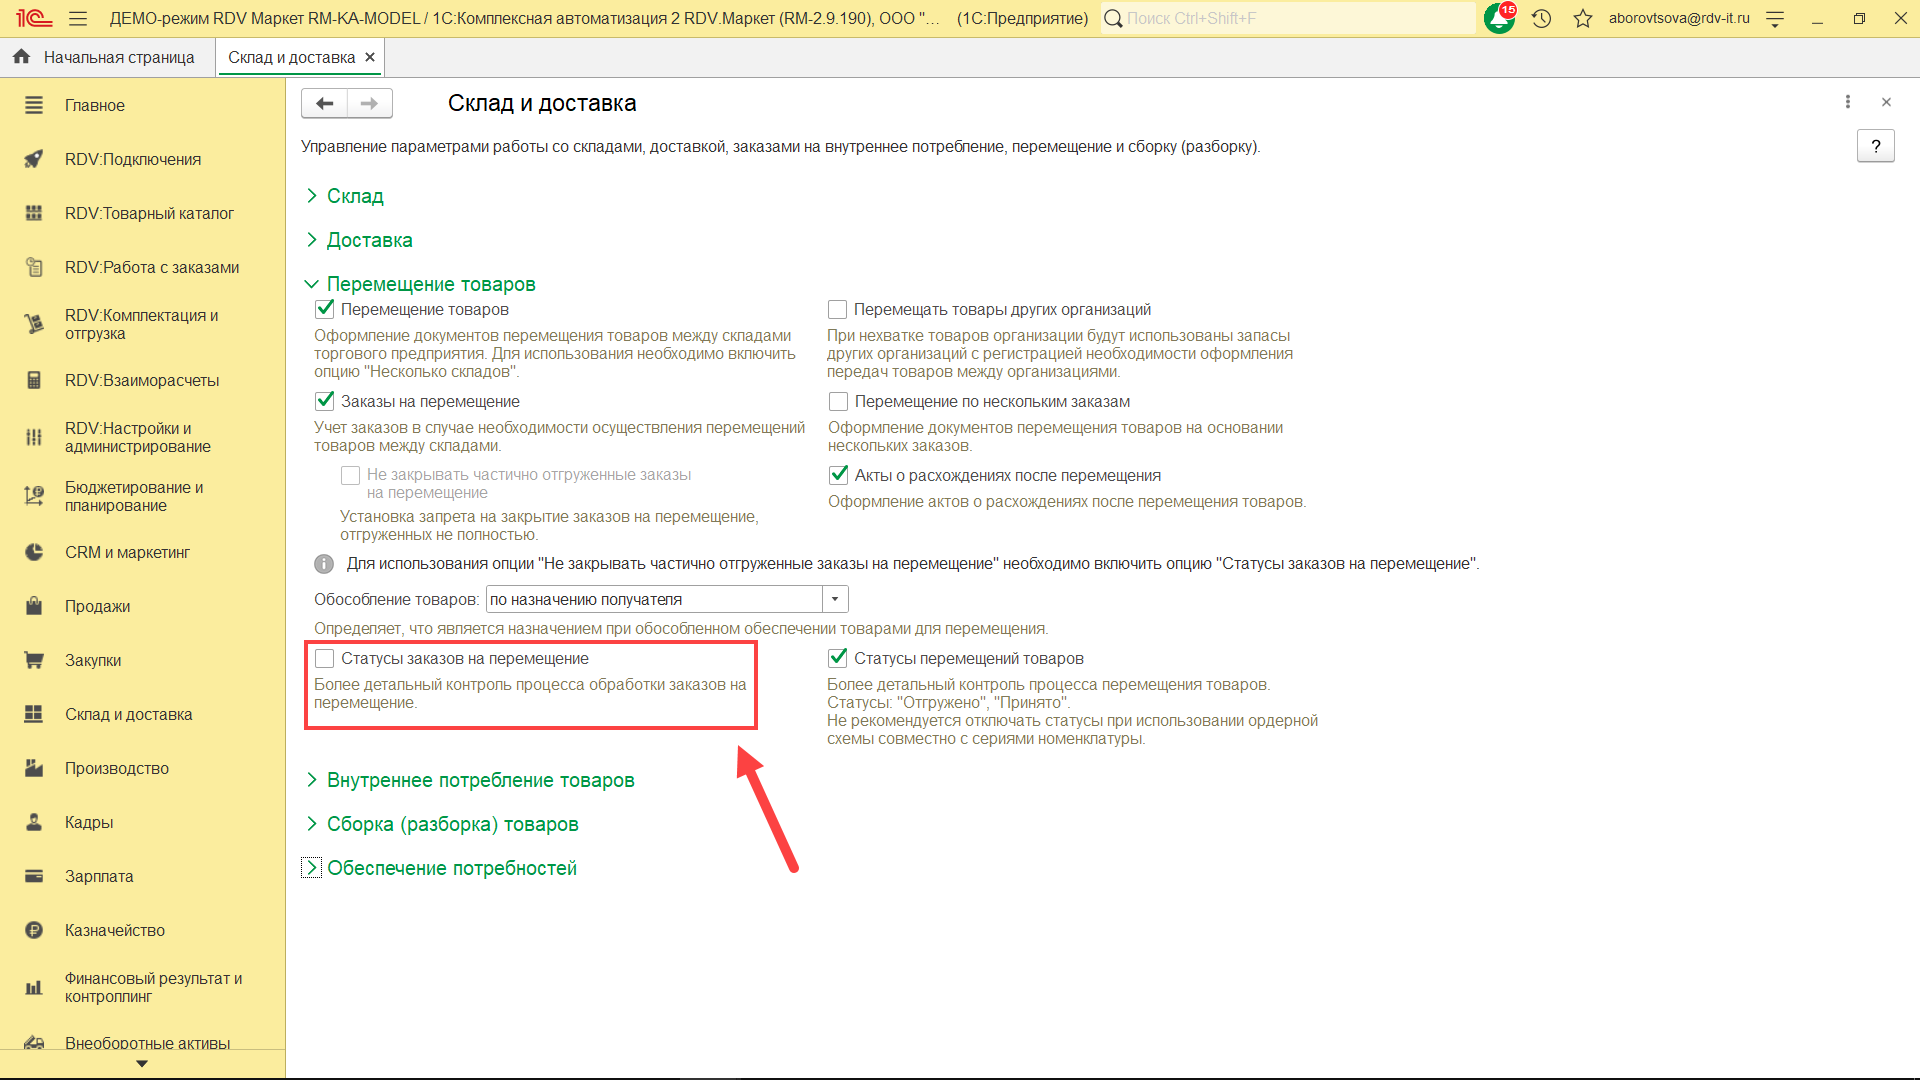Enable Статусы заказов на перемещение checkbox
Viewport: 1920px width, 1080px height.
[325, 659]
